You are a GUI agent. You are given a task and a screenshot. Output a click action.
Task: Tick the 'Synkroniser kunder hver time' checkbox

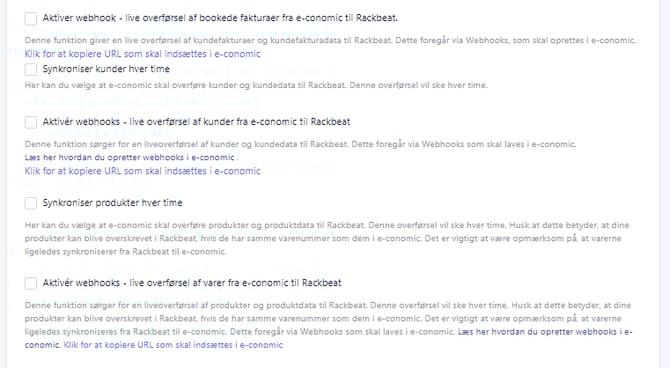pos(31,69)
